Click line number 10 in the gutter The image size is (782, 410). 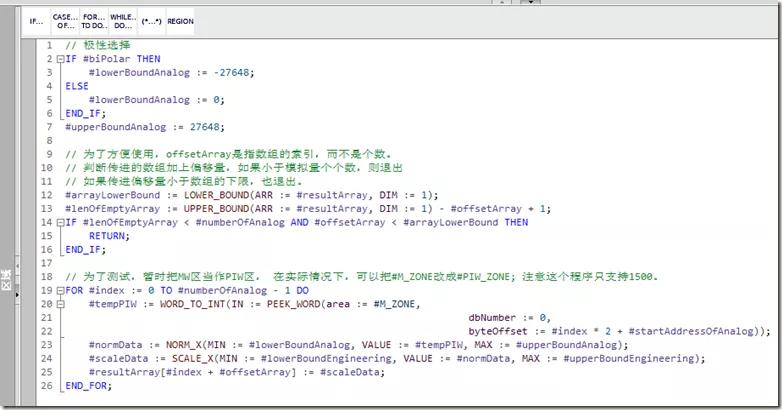coord(46,168)
